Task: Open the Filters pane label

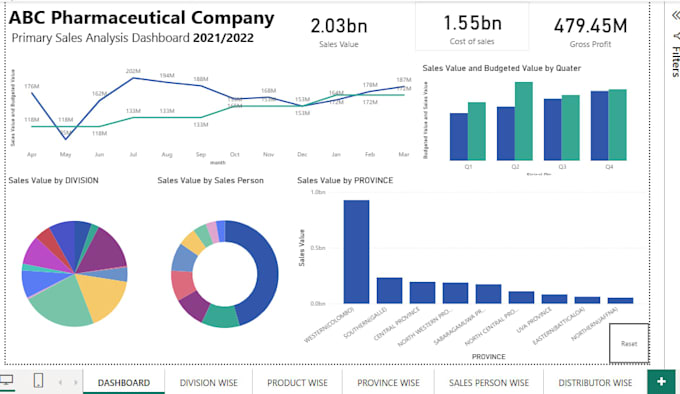Action: tap(675, 61)
